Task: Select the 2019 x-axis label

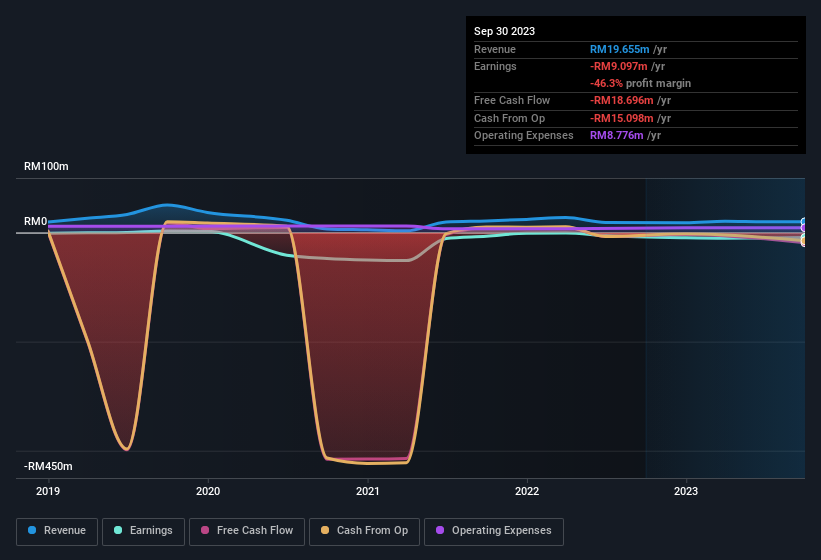Action: point(48,491)
